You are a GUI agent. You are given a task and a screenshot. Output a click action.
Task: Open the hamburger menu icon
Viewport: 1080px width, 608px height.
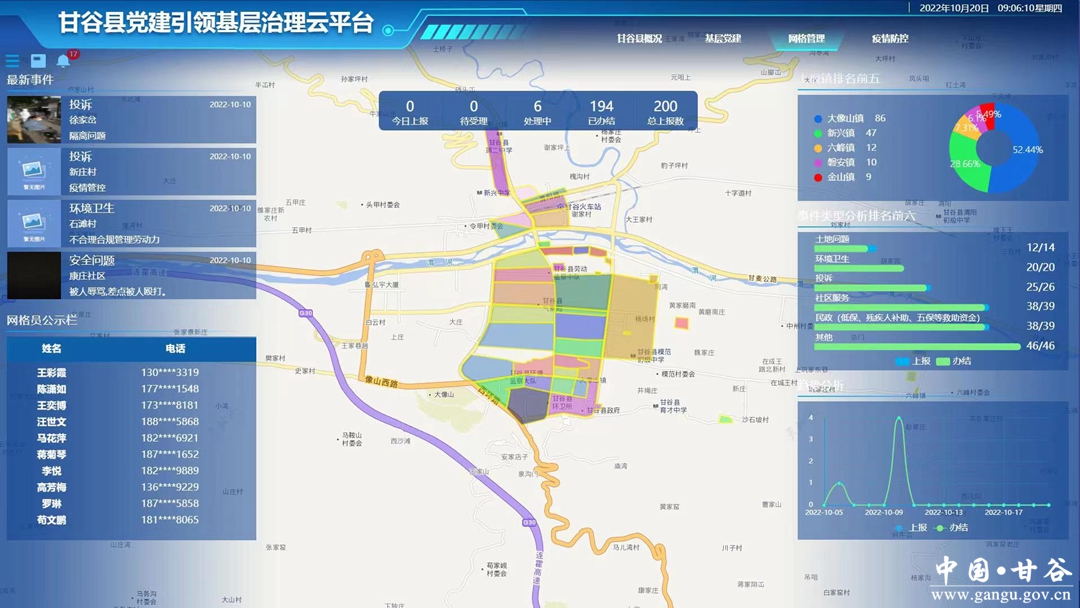13,61
